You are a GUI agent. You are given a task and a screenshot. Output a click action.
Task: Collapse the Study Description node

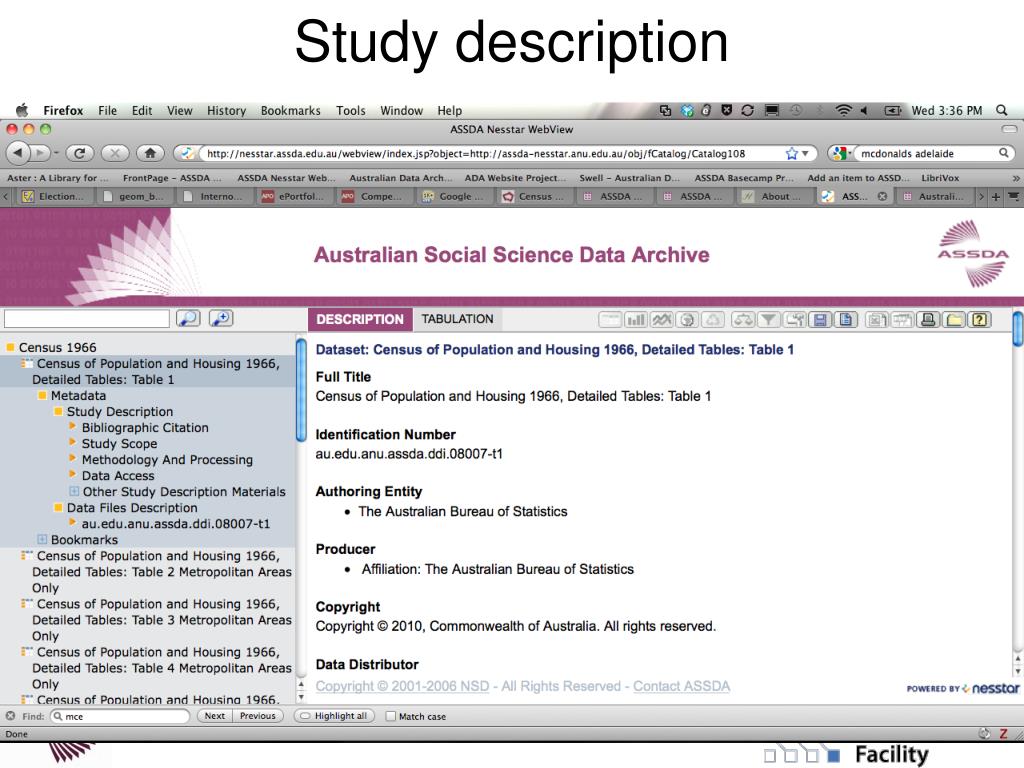(58, 411)
